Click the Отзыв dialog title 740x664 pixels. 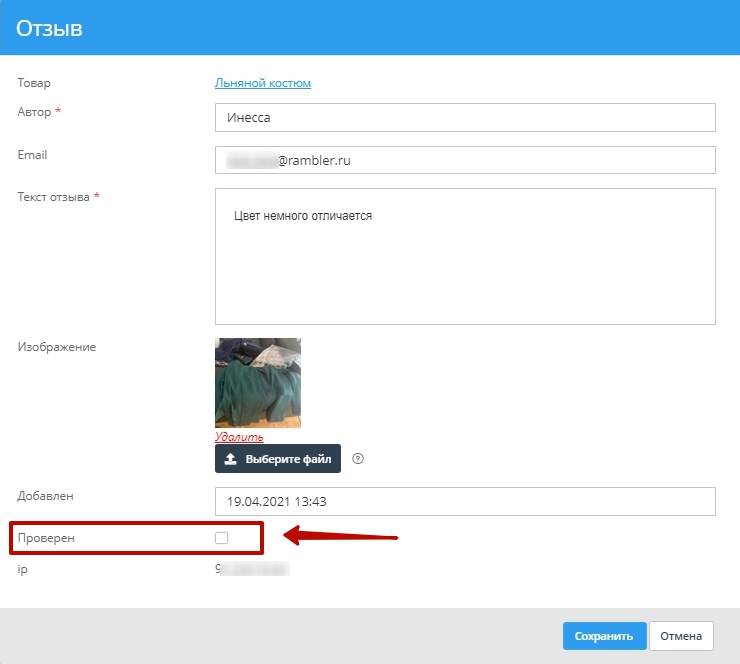(50, 28)
